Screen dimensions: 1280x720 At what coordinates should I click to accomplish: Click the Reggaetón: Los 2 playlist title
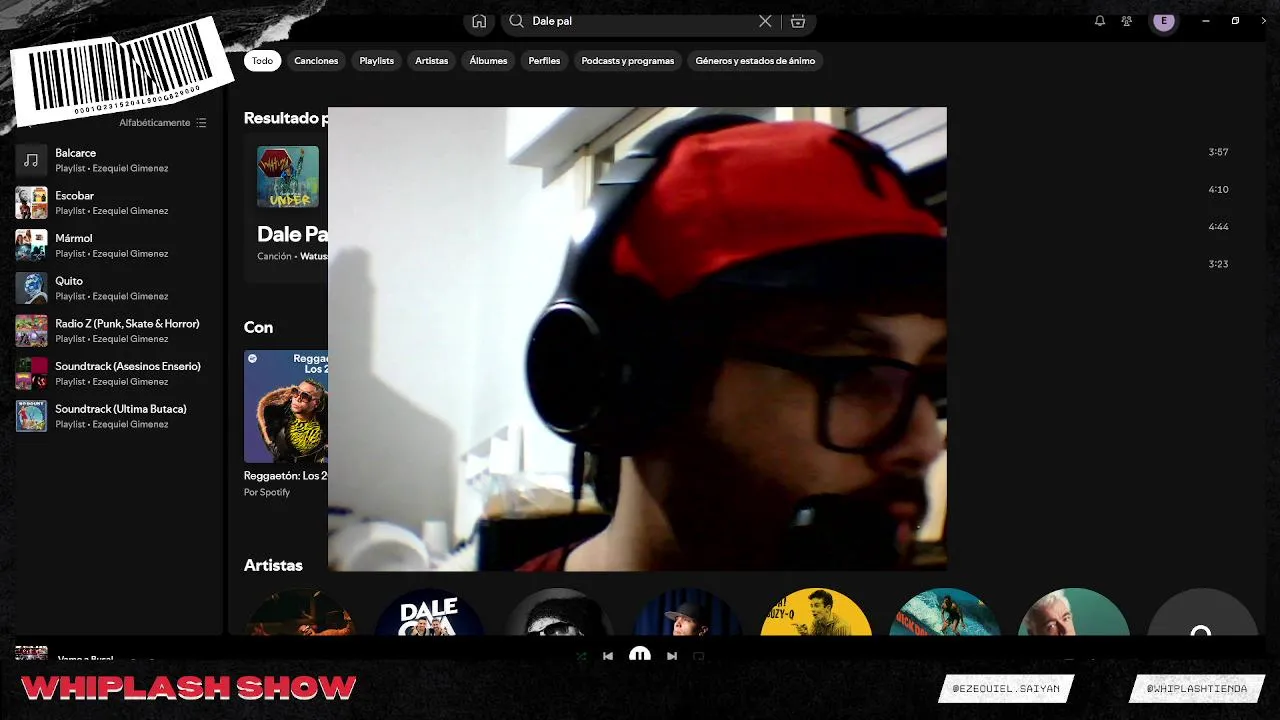pyautogui.click(x=286, y=476)
